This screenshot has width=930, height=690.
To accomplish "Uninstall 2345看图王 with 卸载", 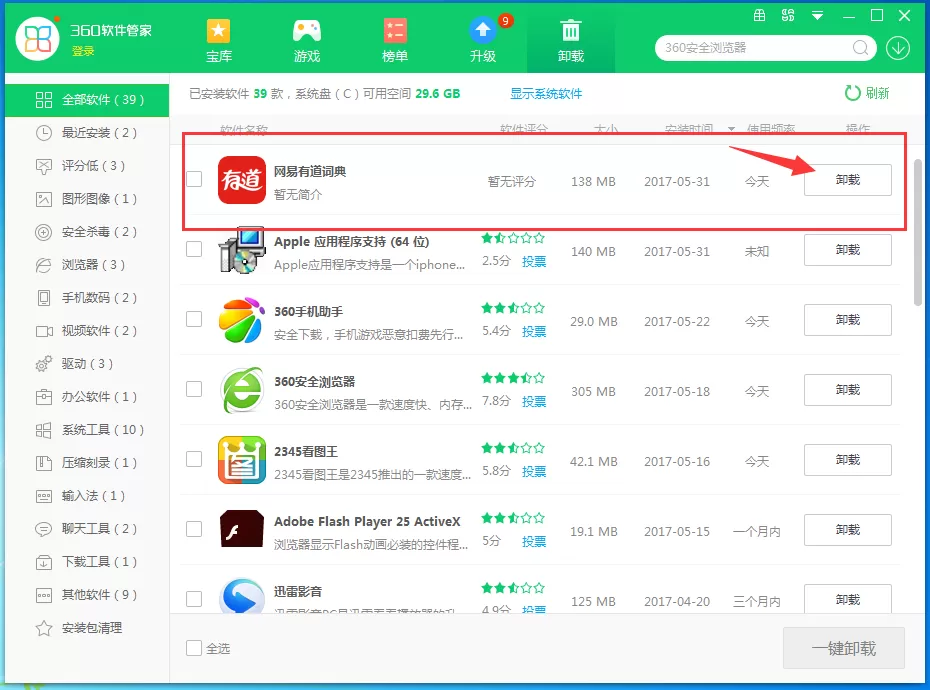I will [848, 460].
